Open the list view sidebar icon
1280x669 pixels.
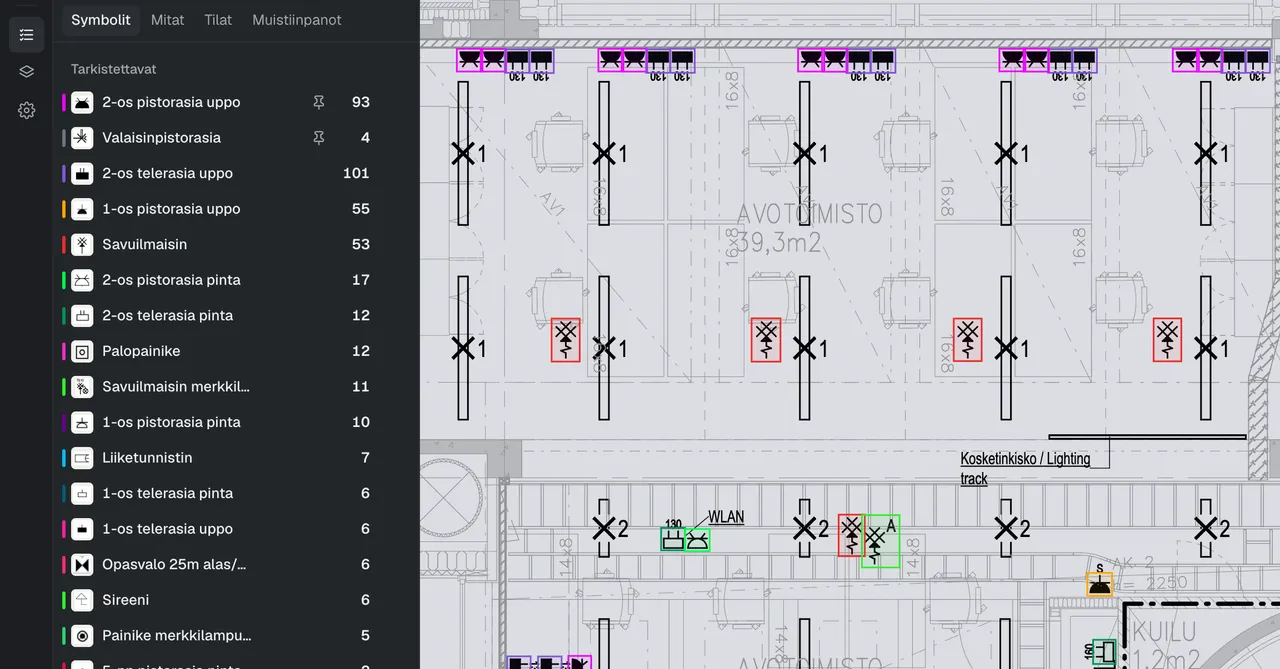pos(26,35)
